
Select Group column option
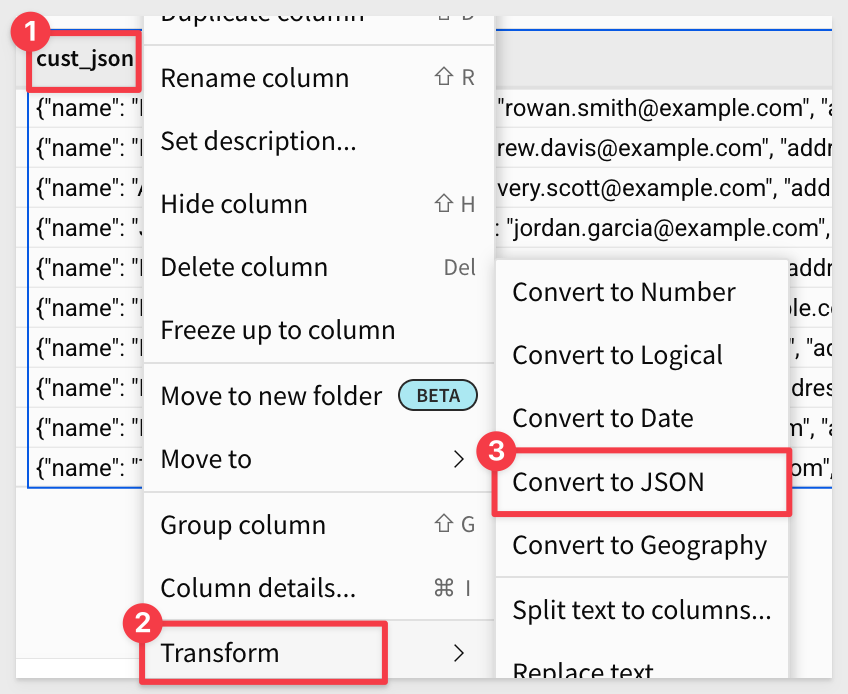pyautogui.click(x=319, y=525)
